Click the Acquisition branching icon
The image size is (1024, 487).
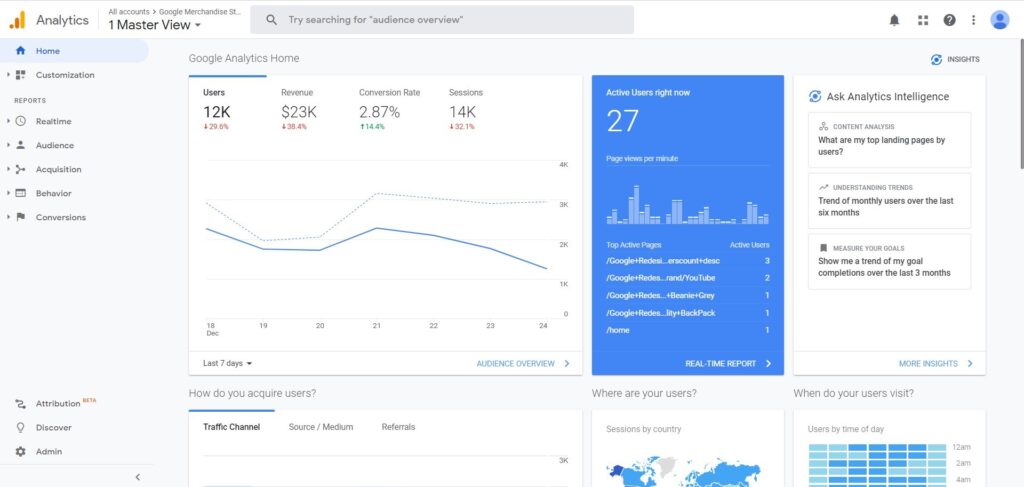[20, 169]
